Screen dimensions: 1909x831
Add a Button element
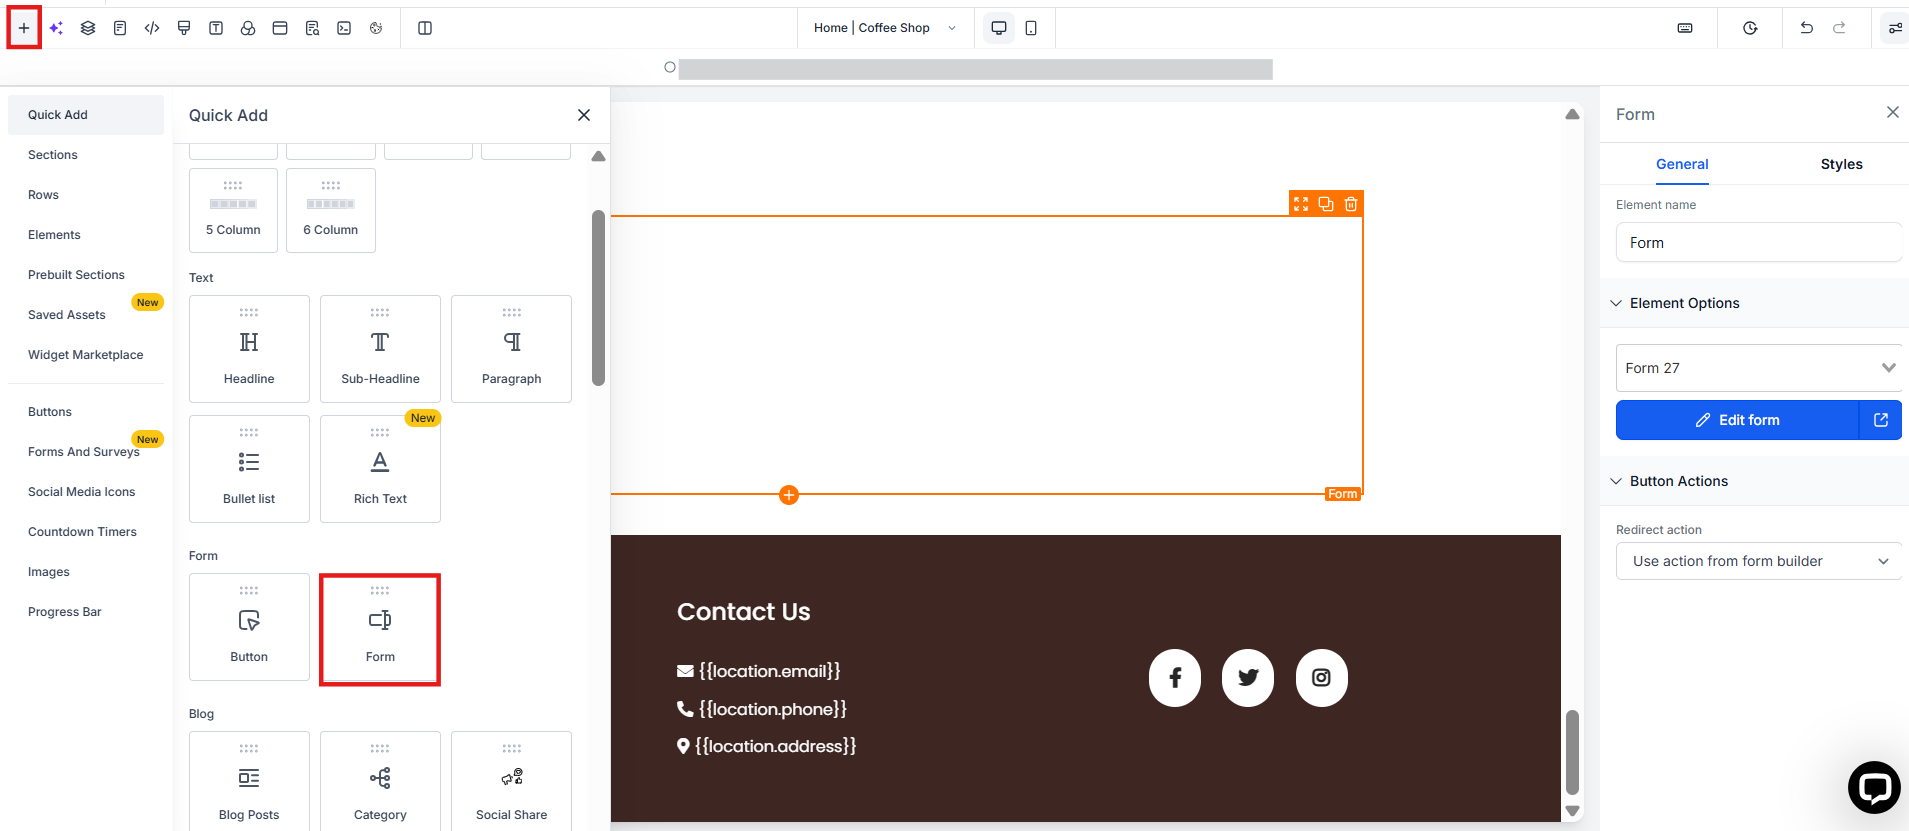(249, 627)
